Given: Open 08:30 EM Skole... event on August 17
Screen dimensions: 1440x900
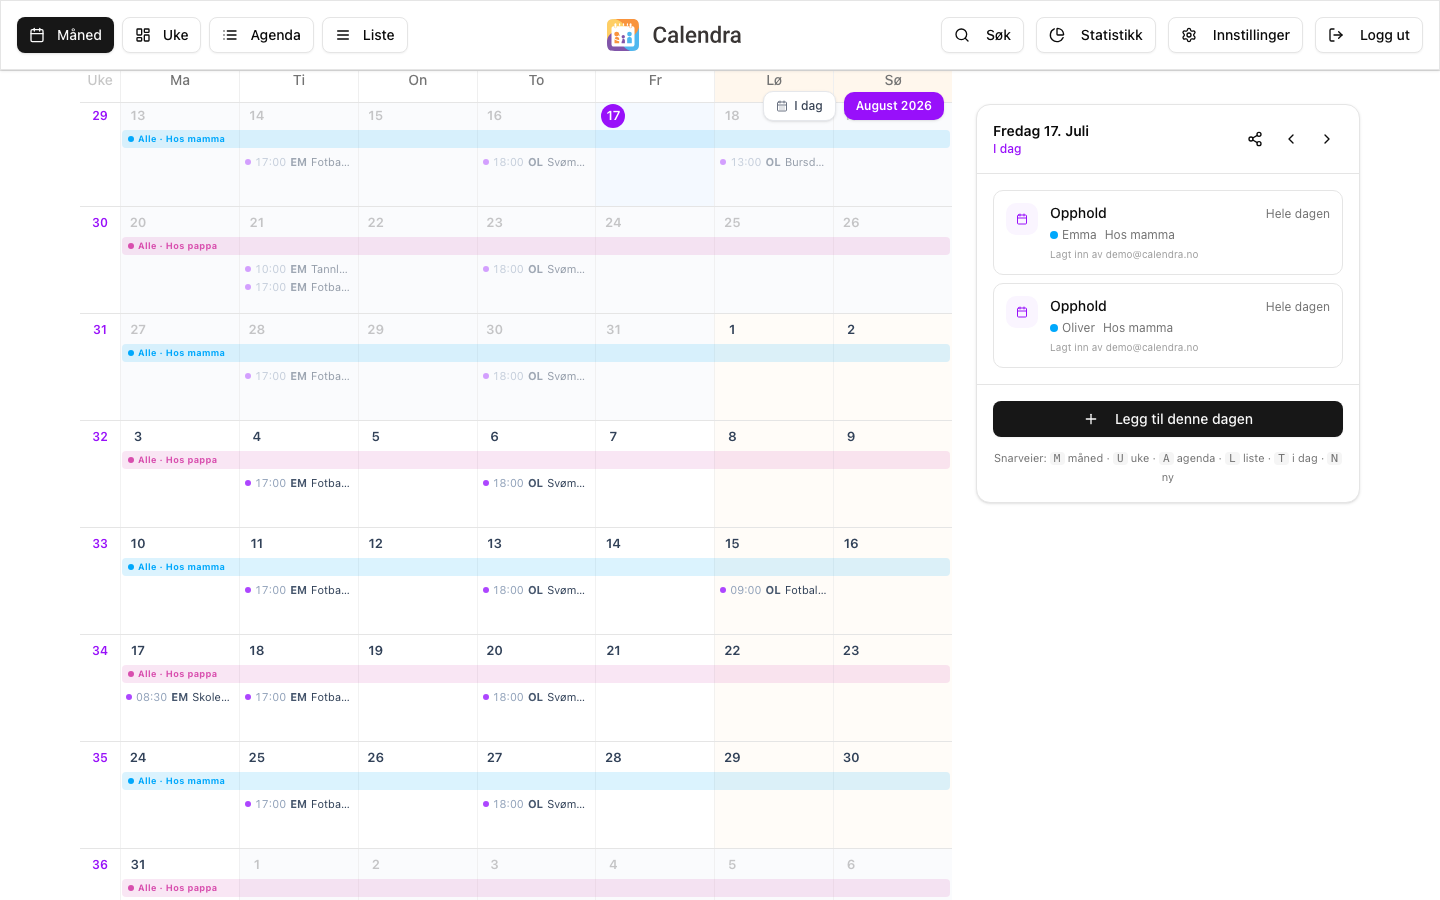Looking at the screenshot, I should (x=179, y=697).
